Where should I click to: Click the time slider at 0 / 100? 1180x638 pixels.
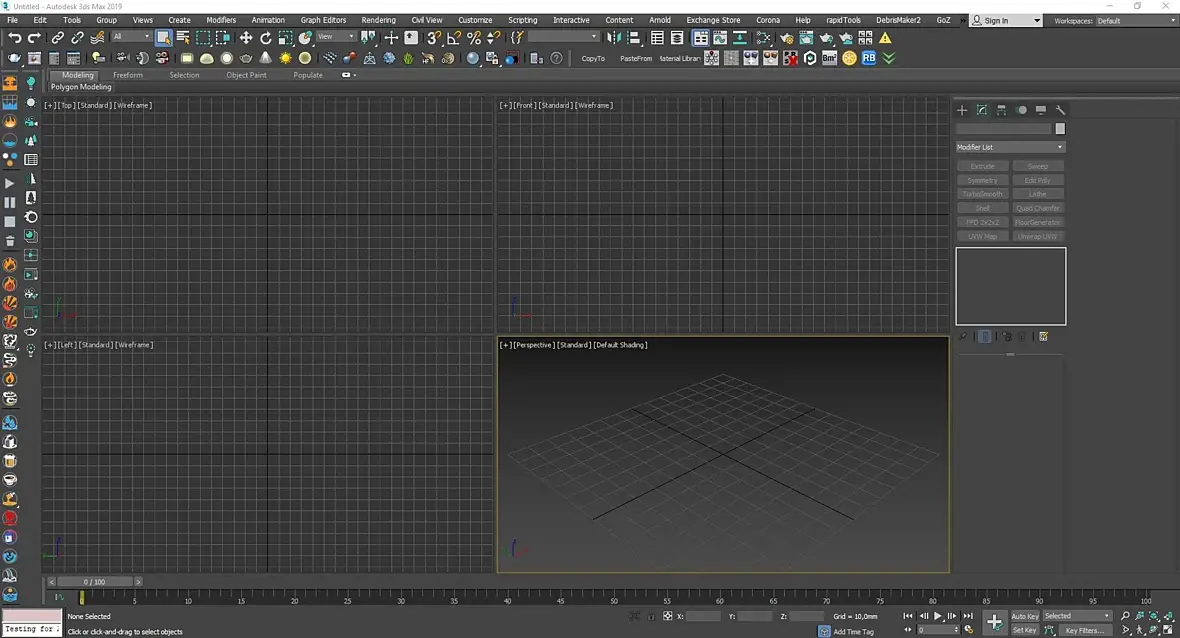[95, 582]
